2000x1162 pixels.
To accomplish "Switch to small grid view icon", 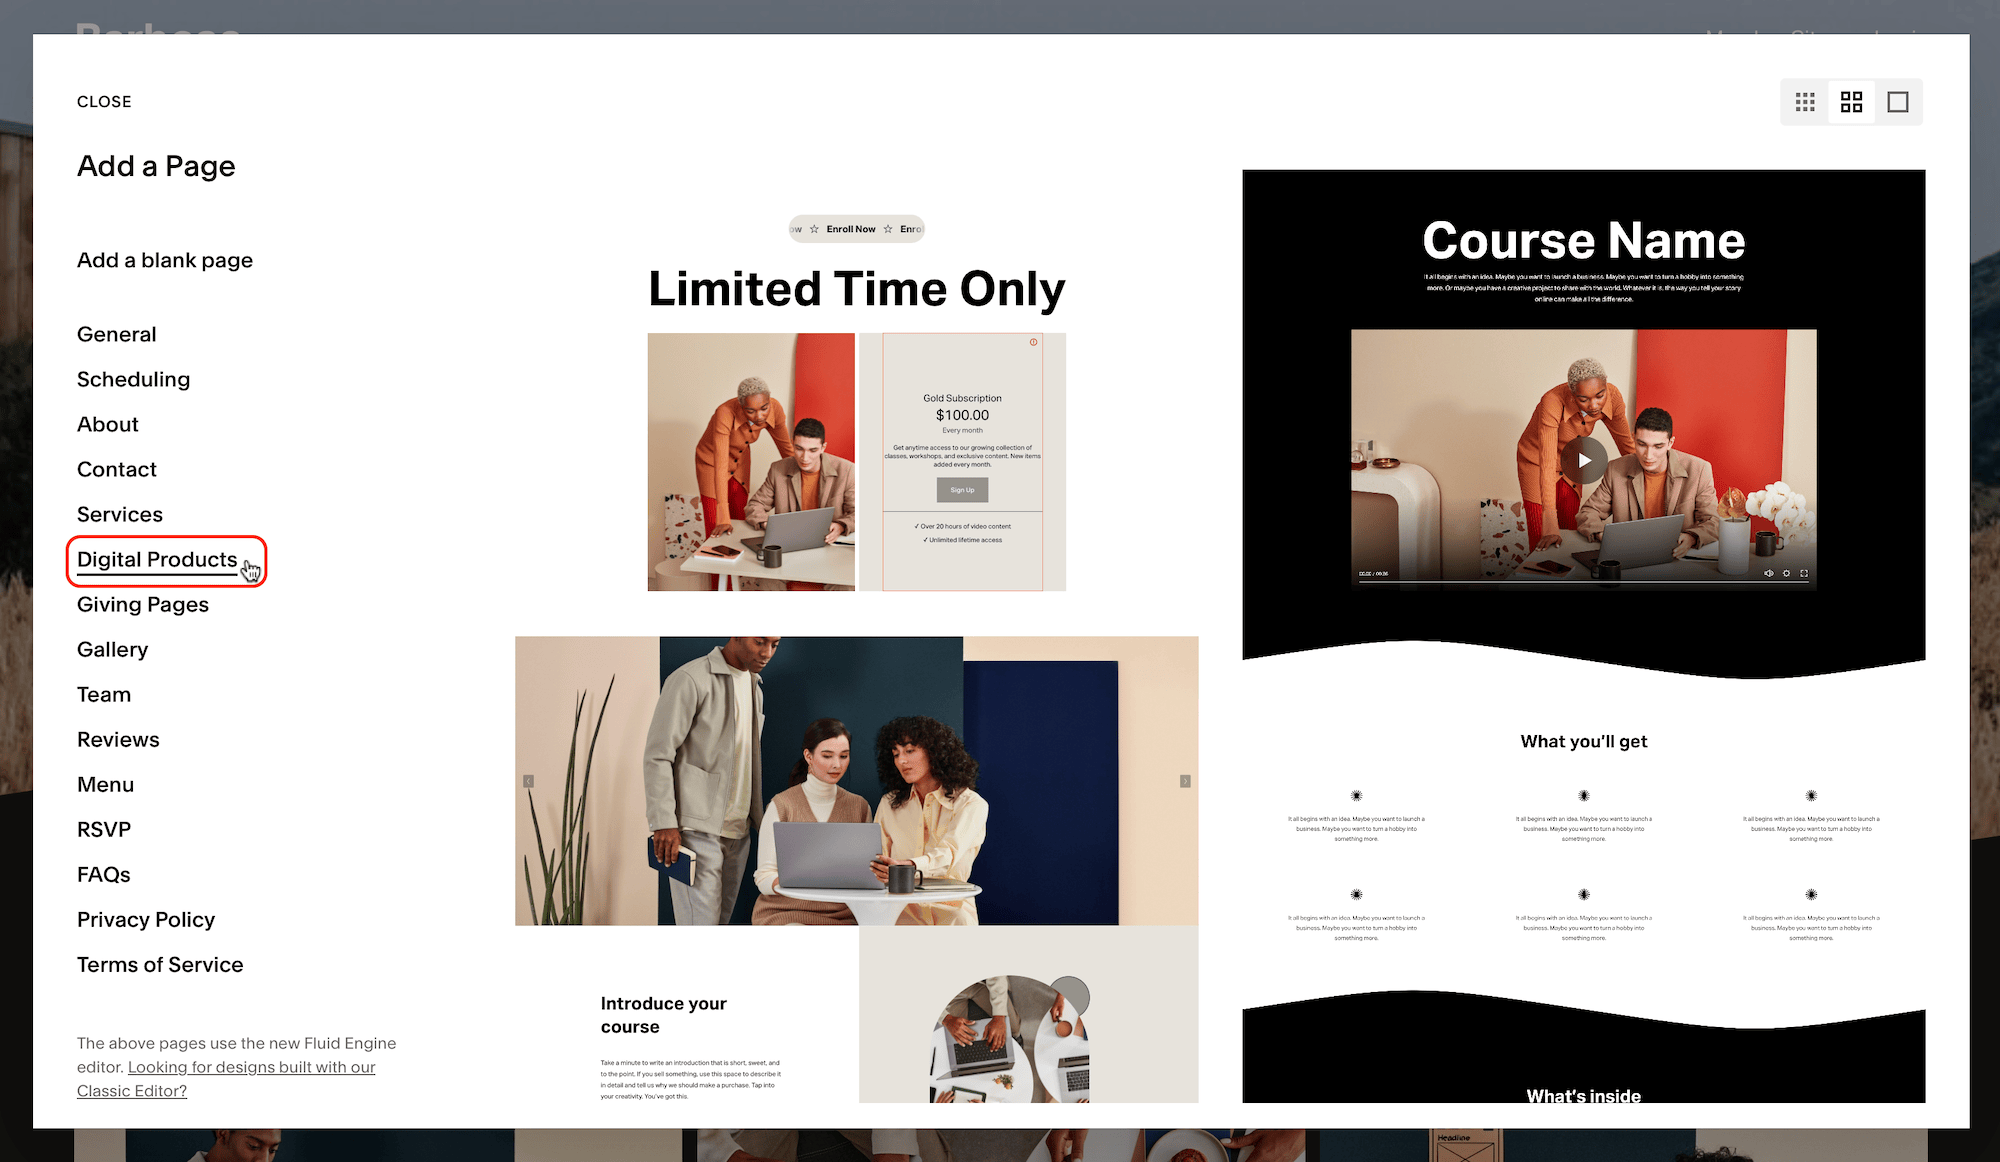I will (x=1805, y=102).
